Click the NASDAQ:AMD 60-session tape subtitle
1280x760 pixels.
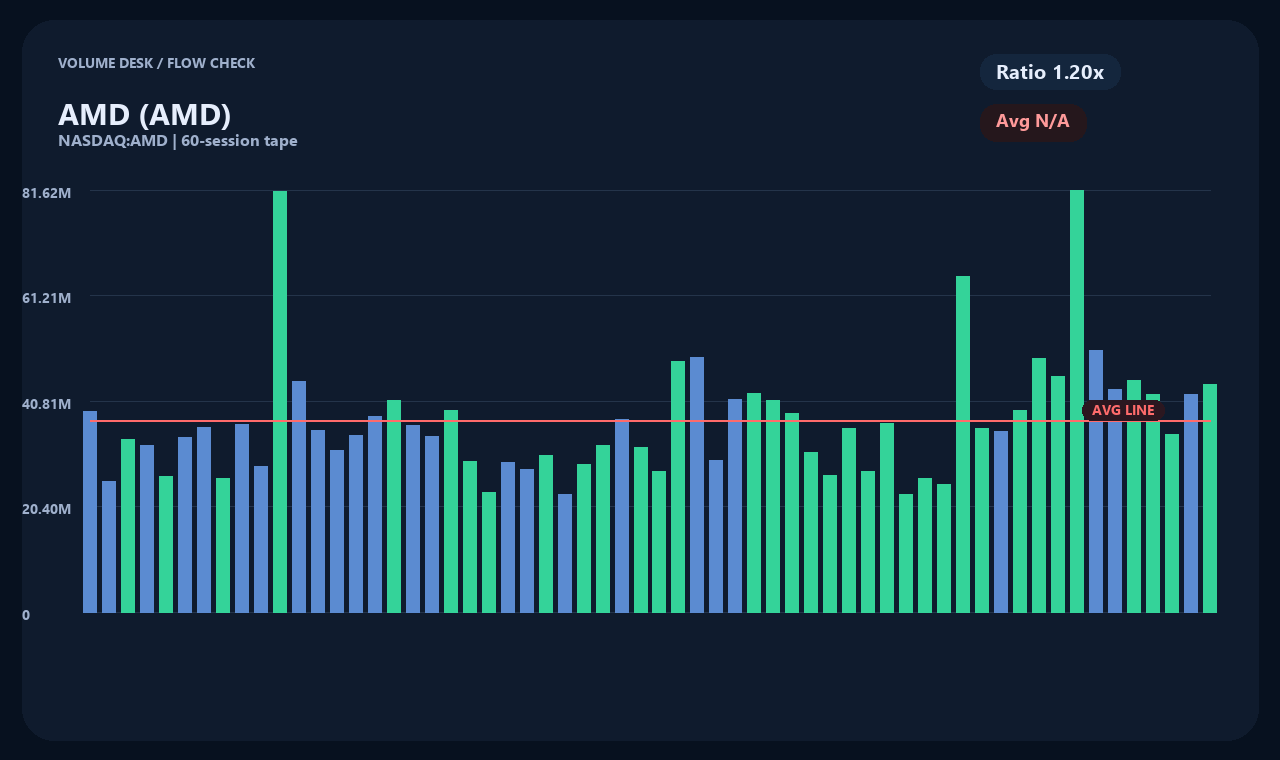[178, 141]
